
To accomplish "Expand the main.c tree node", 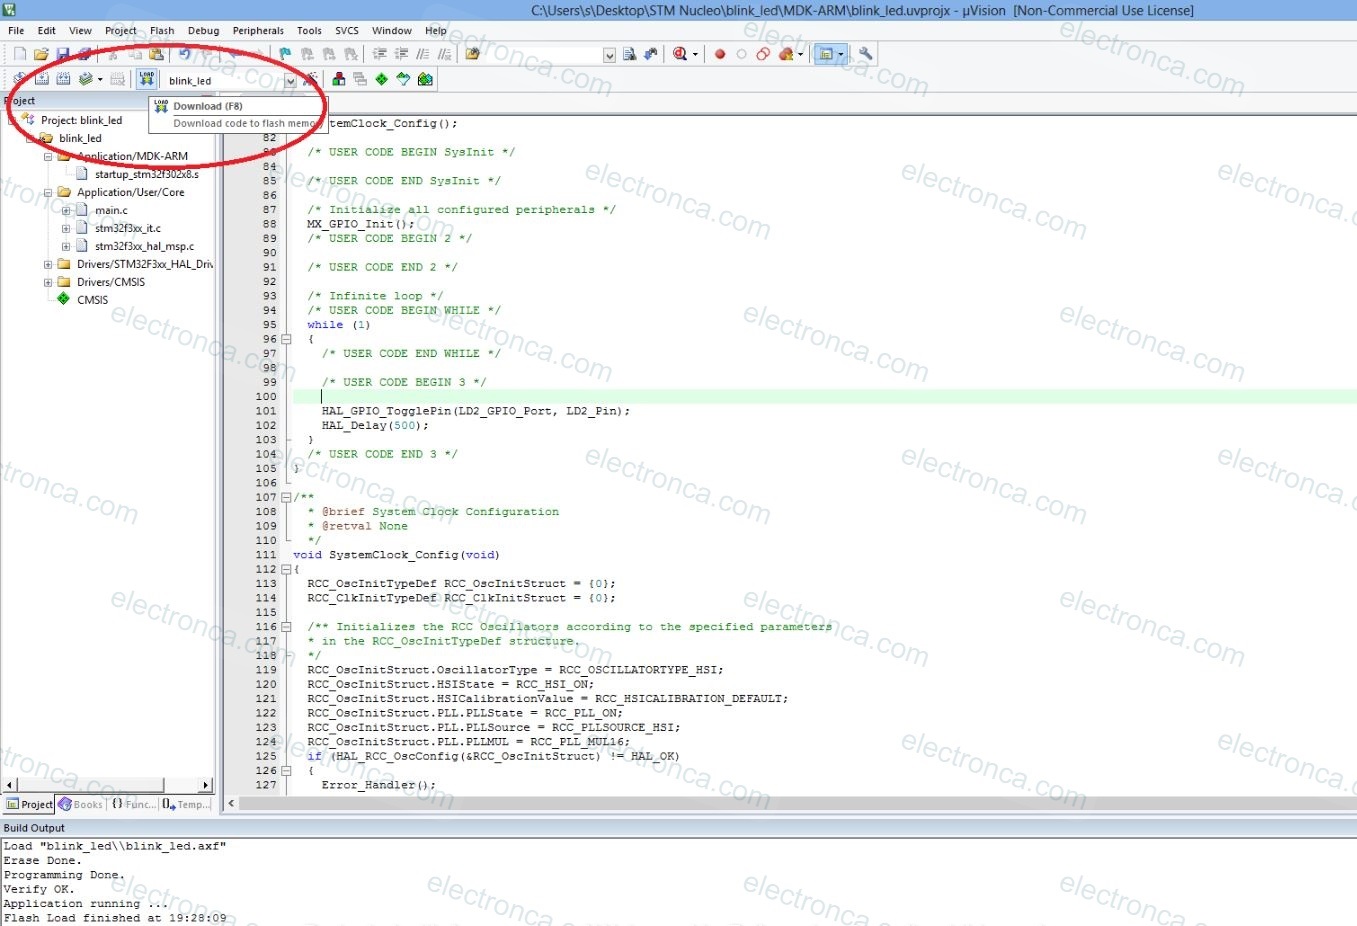I will coord(66,211).
